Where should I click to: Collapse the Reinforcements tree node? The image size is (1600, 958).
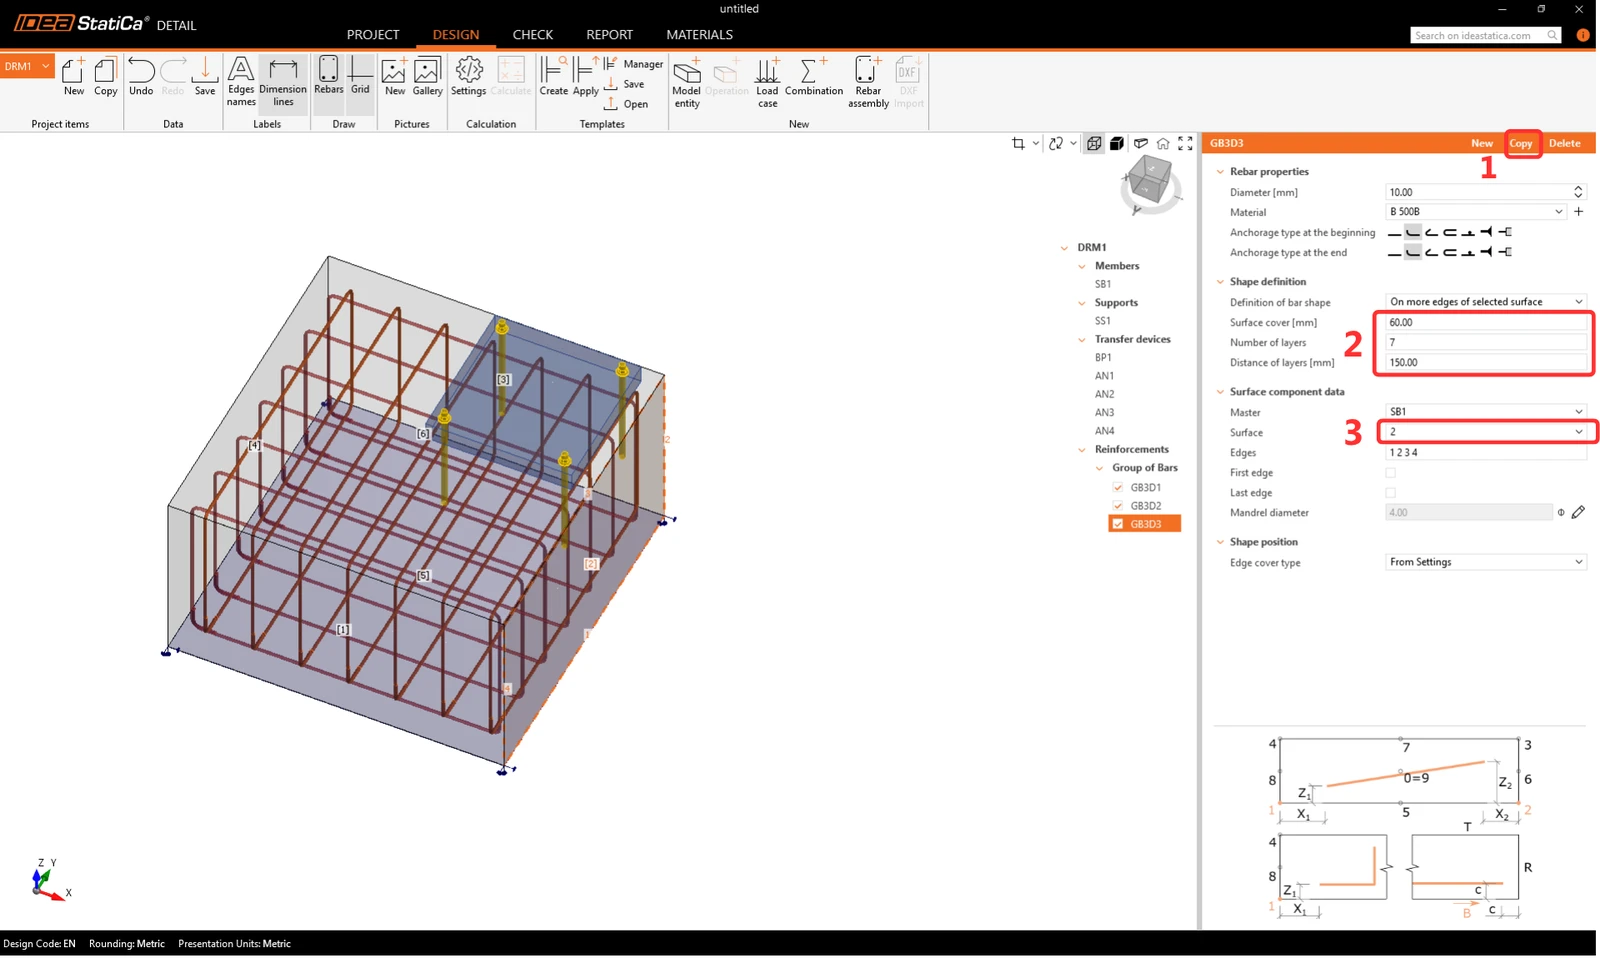(1082, 450)
